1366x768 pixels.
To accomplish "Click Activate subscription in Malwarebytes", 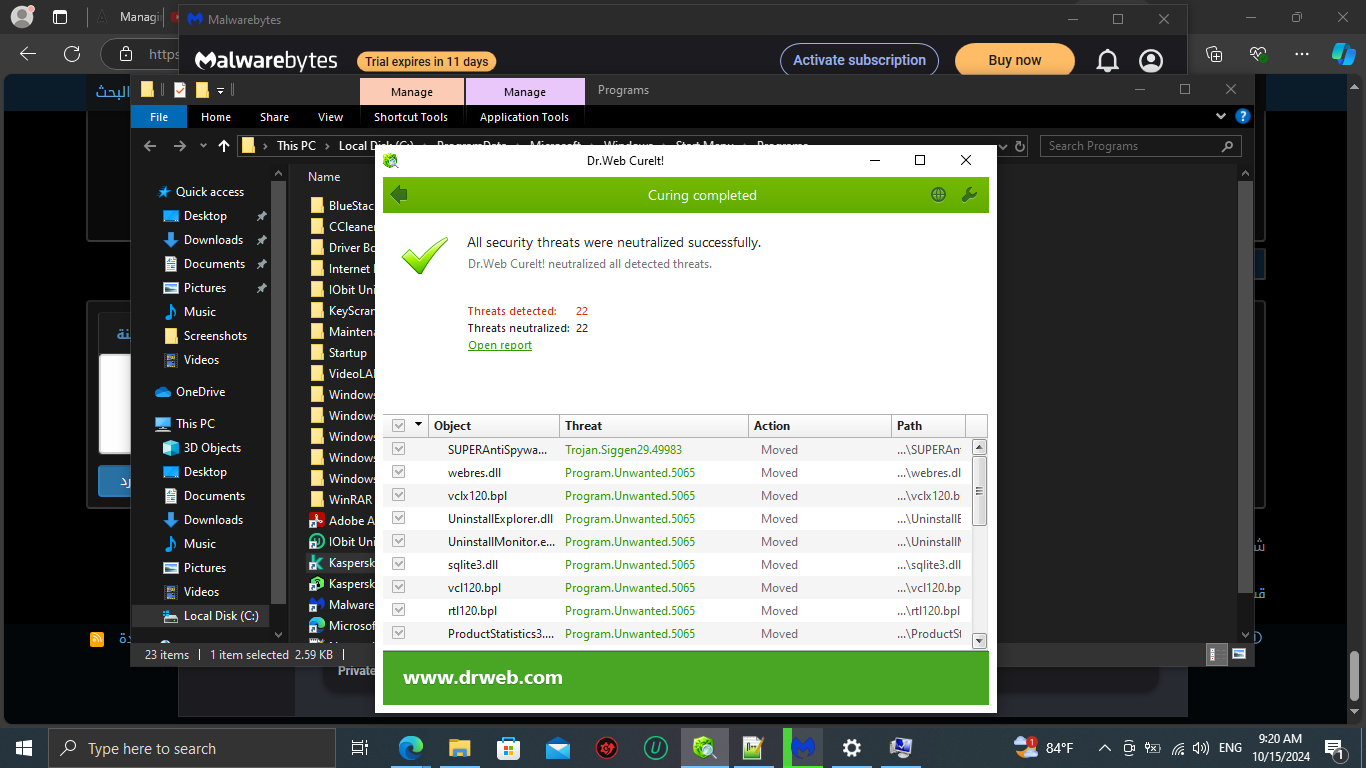I will [x=860, y=60].
